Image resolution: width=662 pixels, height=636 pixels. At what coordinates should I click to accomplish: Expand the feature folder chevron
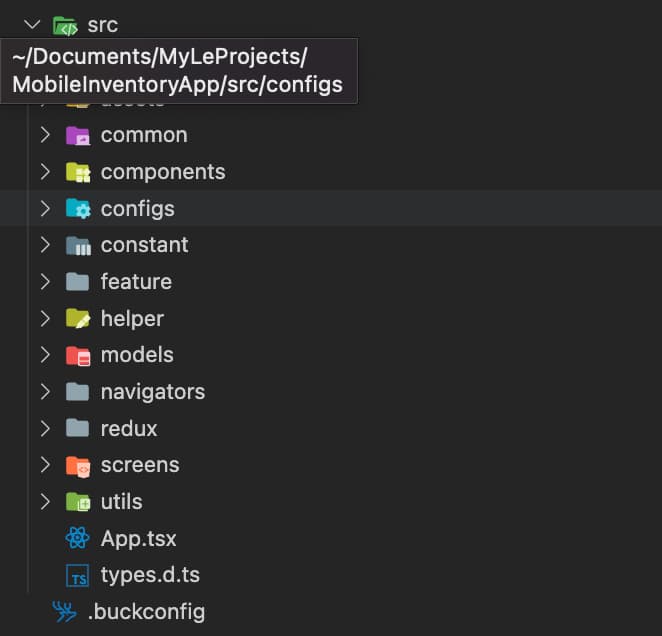coord(45,282)
